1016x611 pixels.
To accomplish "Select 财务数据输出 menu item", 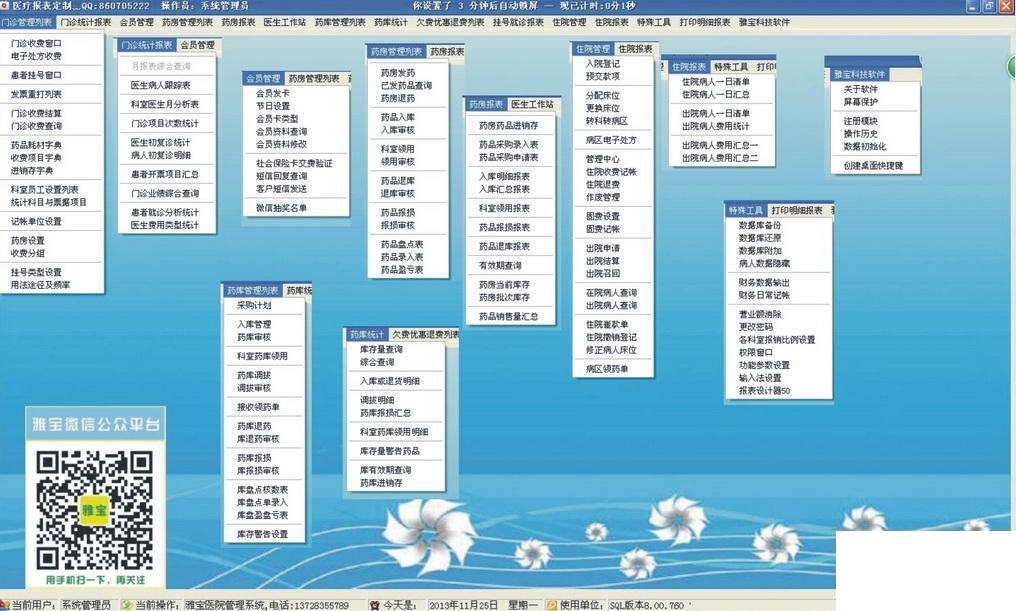I will point(764,282).
